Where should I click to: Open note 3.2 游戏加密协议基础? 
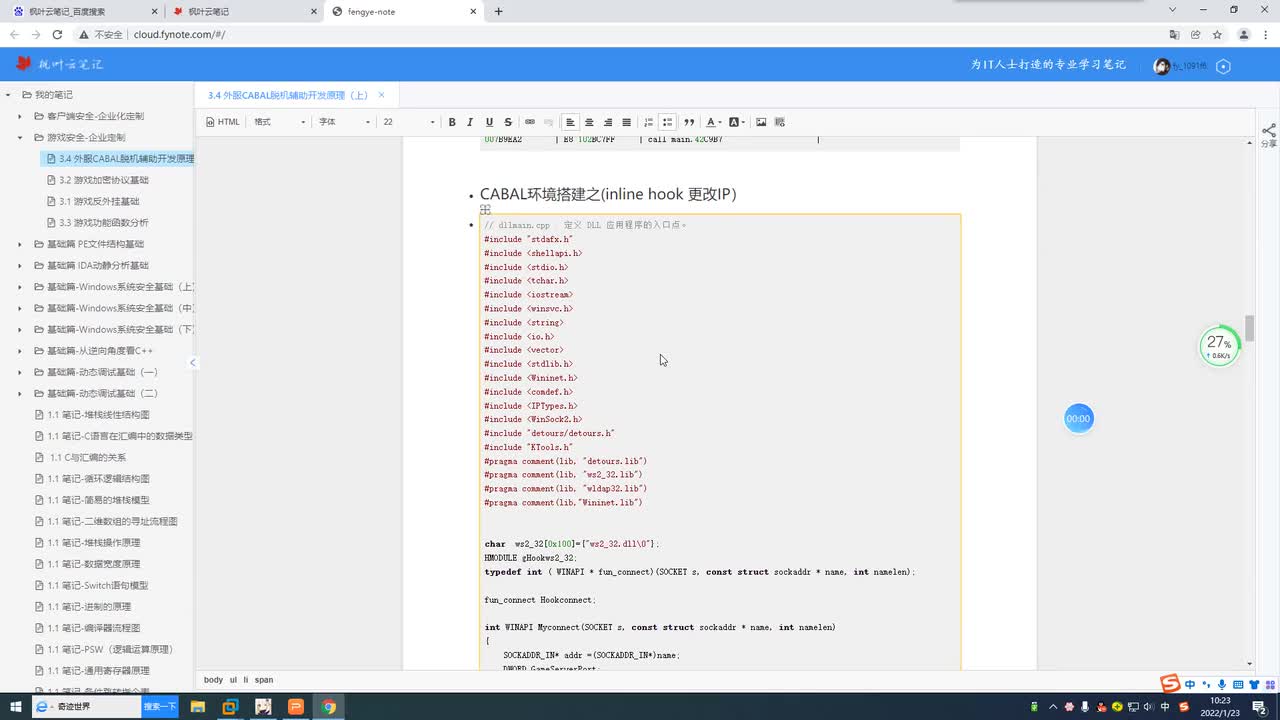(97, 180)
